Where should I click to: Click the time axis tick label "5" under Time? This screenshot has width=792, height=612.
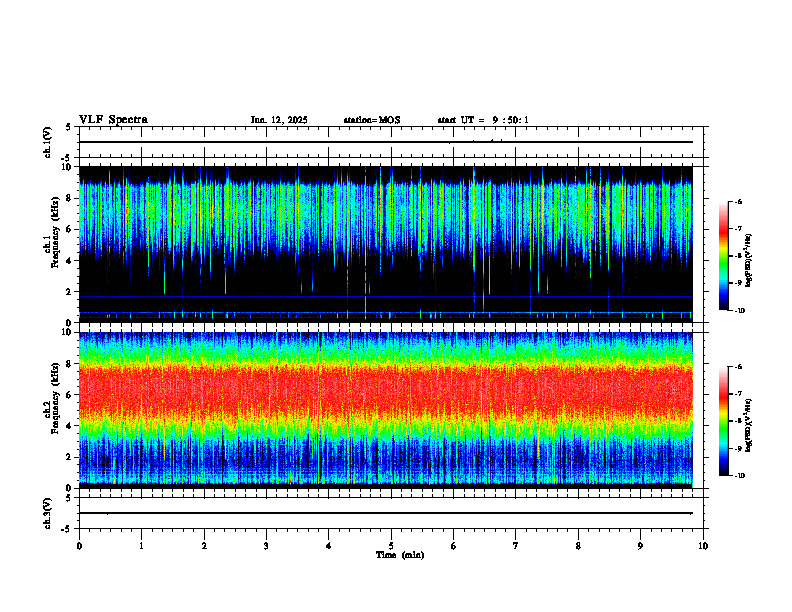click(x=391, y=546)
